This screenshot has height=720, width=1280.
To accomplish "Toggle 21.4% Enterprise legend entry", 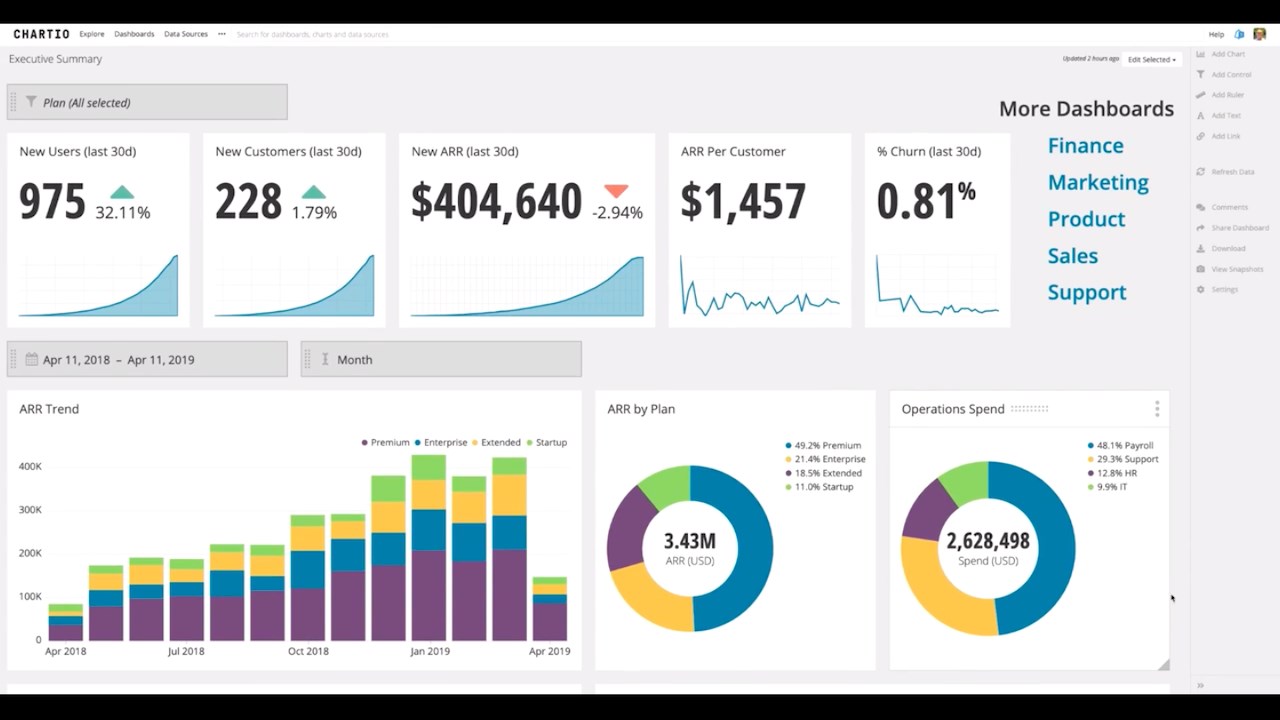I will pos(825,459).
